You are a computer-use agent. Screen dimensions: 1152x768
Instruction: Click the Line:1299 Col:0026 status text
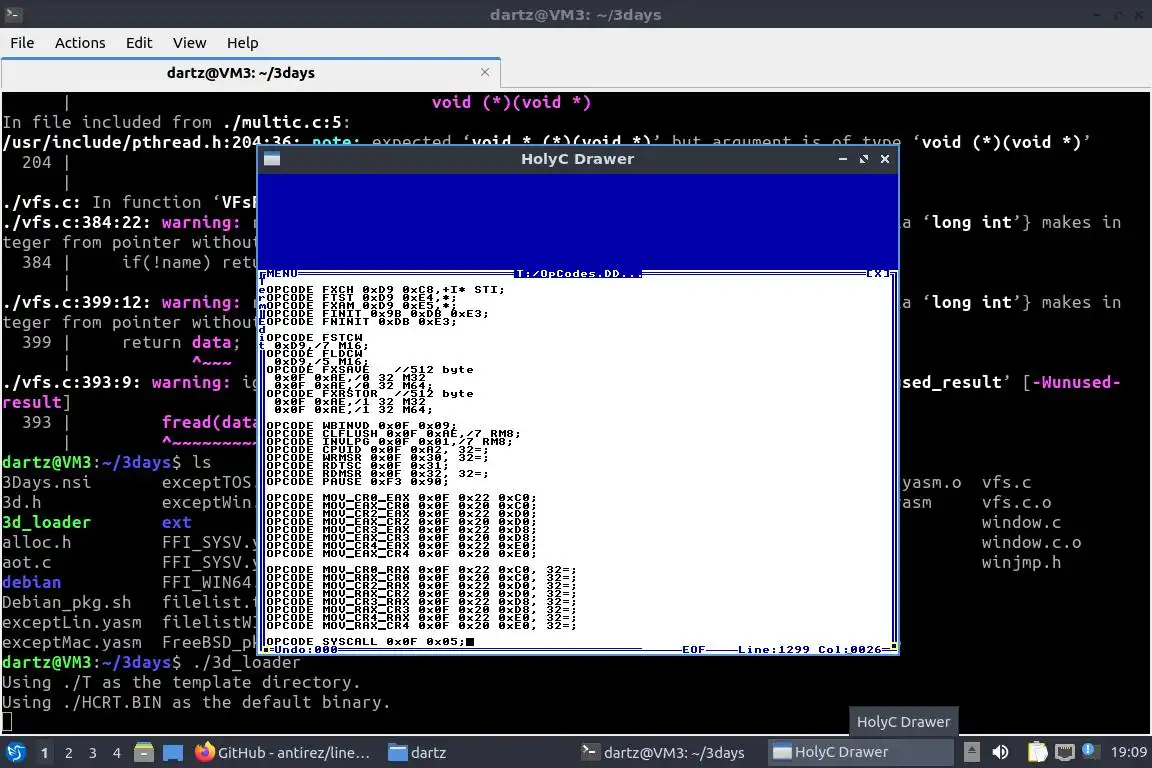coord(809,650)
